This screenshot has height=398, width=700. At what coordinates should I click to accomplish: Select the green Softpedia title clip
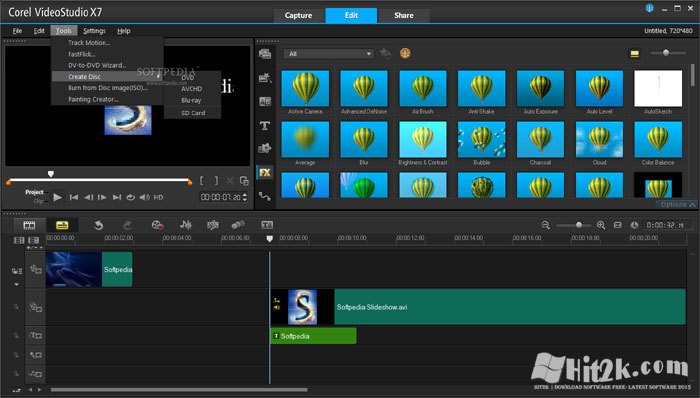pyautogui.click(x=313, y=336)
